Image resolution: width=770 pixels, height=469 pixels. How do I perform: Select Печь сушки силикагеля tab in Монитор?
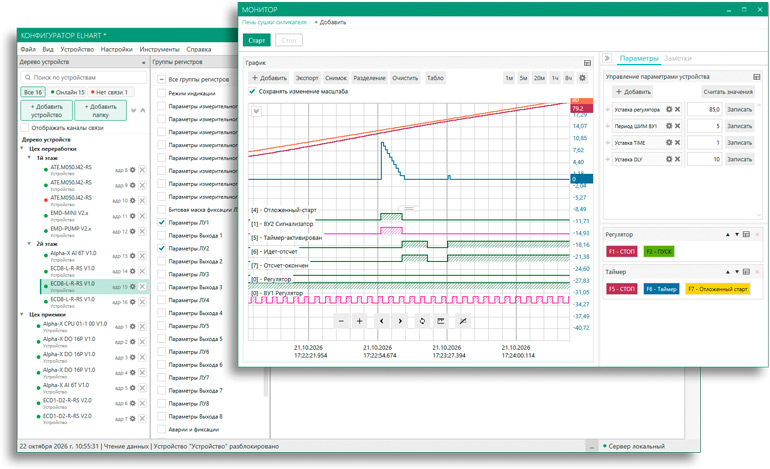pyautogui.click(x=274, y=22)
